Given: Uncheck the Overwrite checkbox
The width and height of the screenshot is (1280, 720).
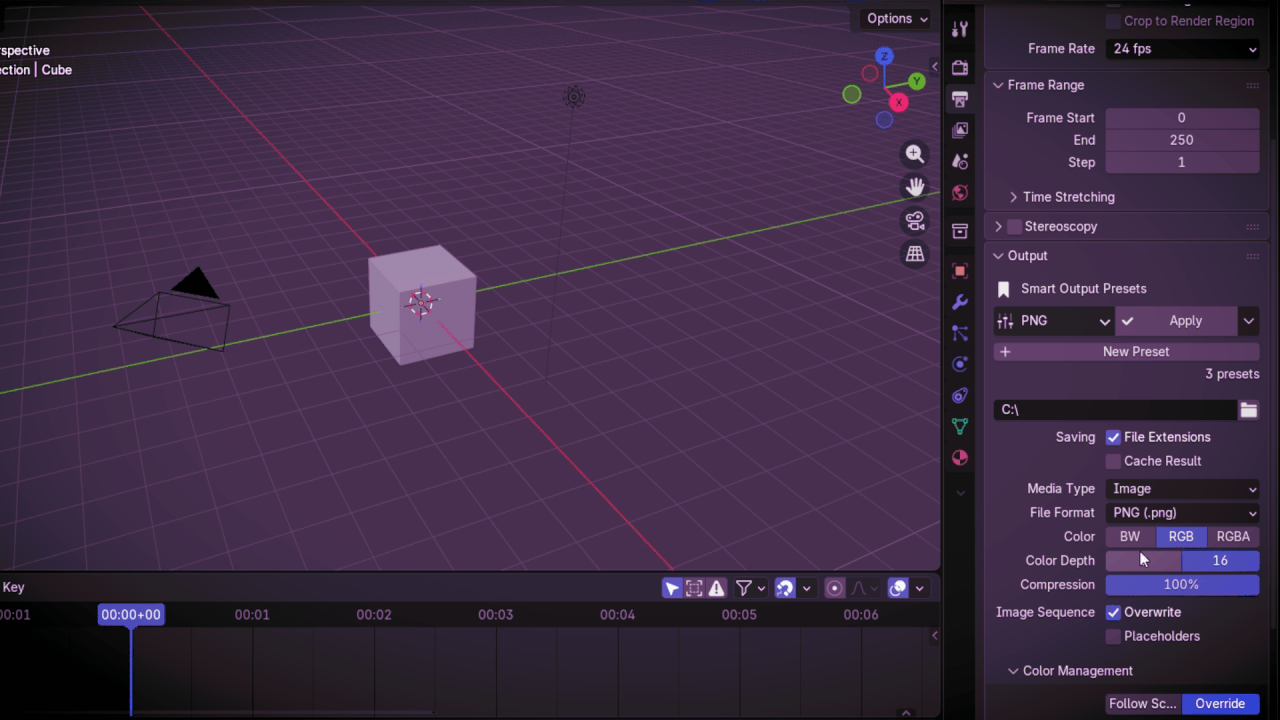Looking at the screenshot, I should click(1113, 612).
